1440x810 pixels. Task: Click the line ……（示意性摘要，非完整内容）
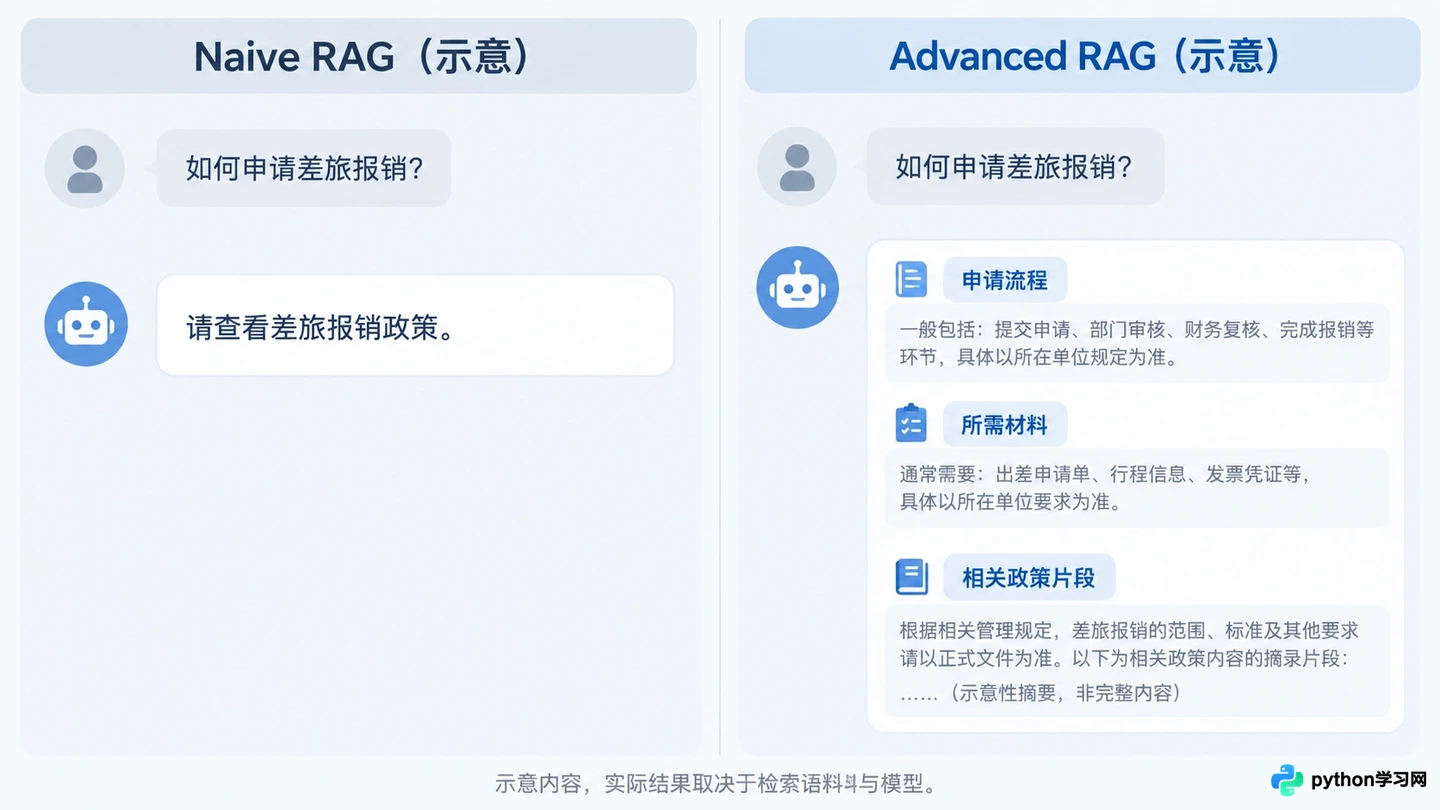(x=1040, y=693)
